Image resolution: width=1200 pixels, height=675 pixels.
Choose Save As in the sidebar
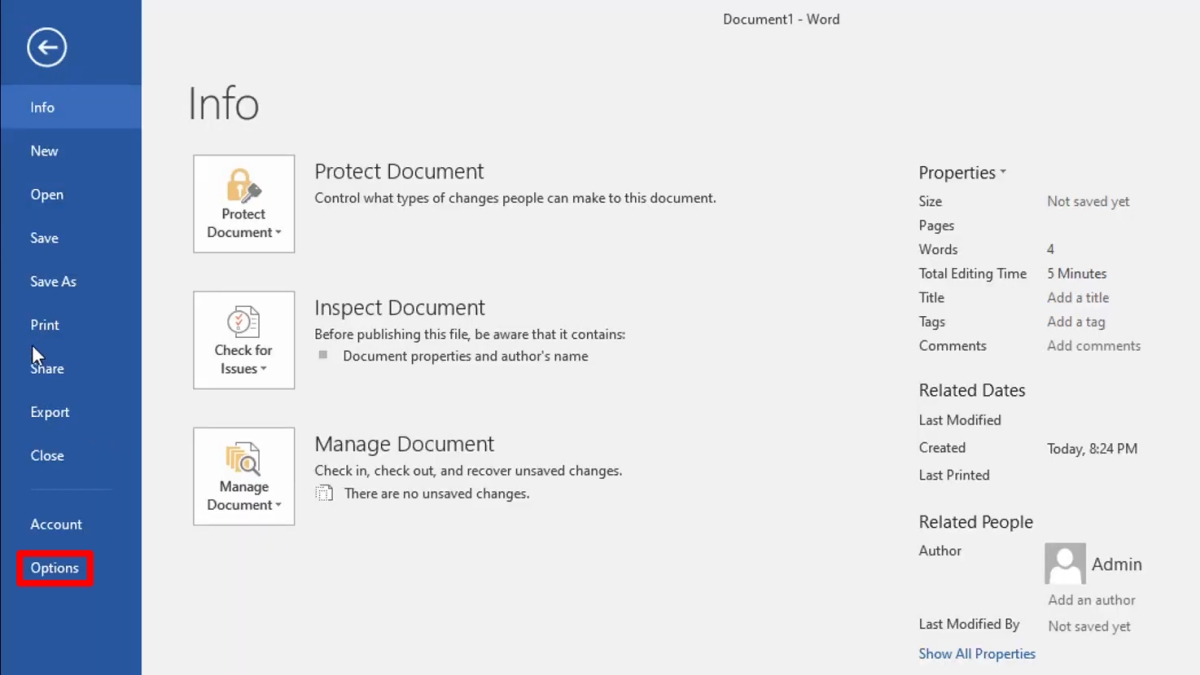53,282
